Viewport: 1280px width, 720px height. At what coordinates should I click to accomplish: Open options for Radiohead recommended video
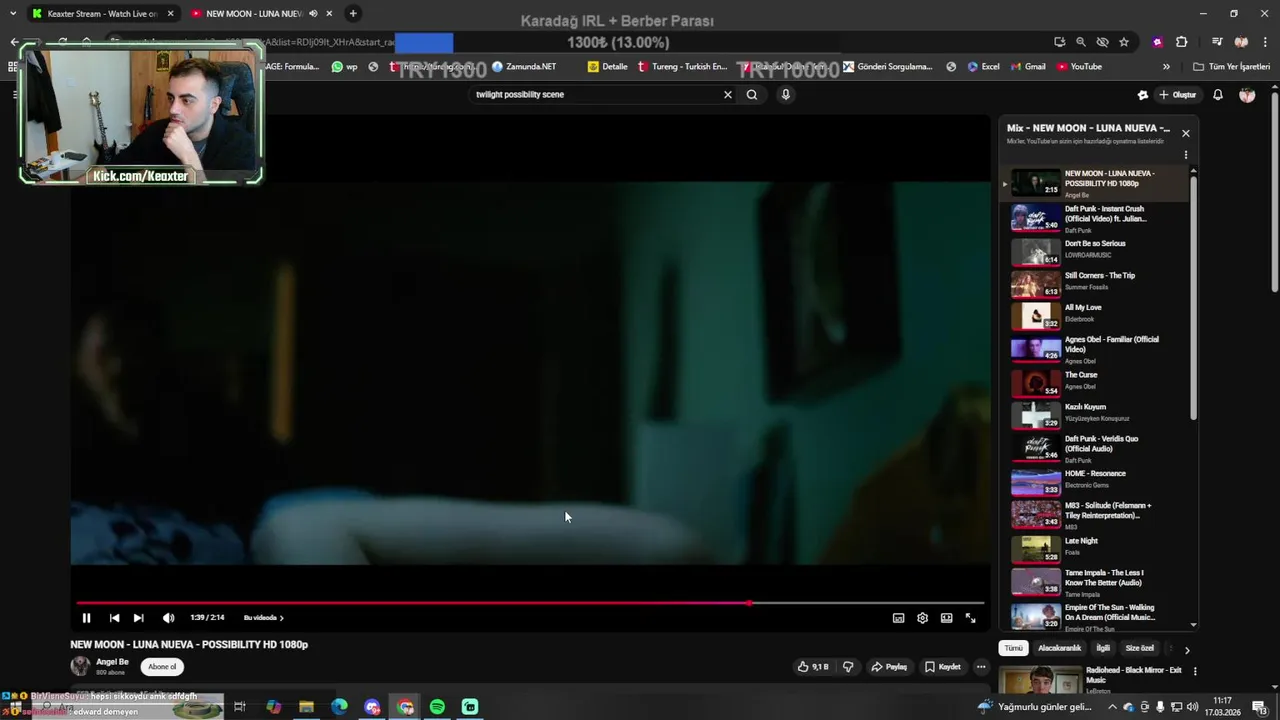click(x=1195, y=671)
